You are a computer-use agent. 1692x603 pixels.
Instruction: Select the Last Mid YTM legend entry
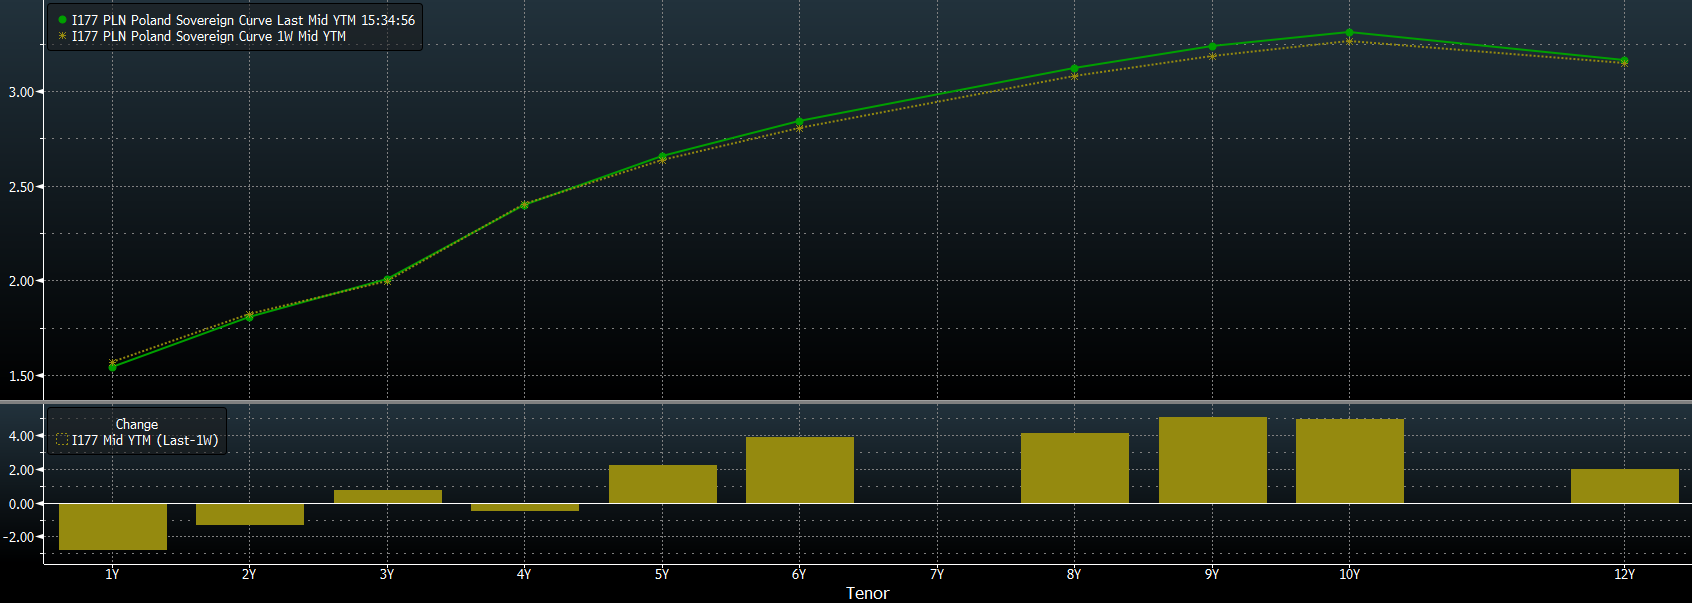pyautogui.click(x=243, y=20)
